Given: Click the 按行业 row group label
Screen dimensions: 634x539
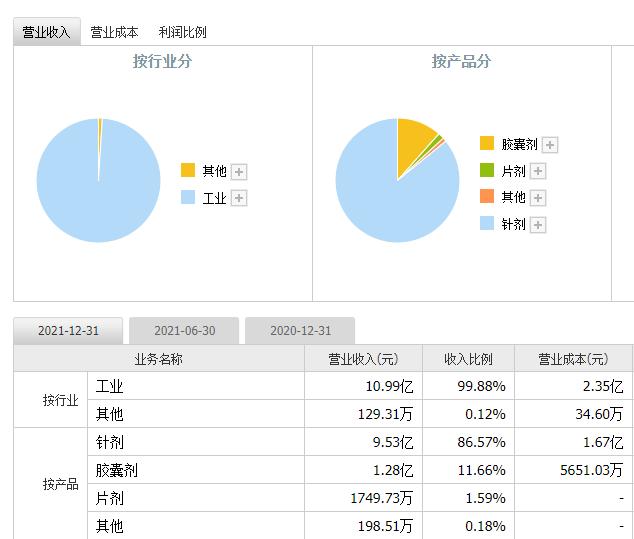Looking at the screenshot, I should coord(61,400).
